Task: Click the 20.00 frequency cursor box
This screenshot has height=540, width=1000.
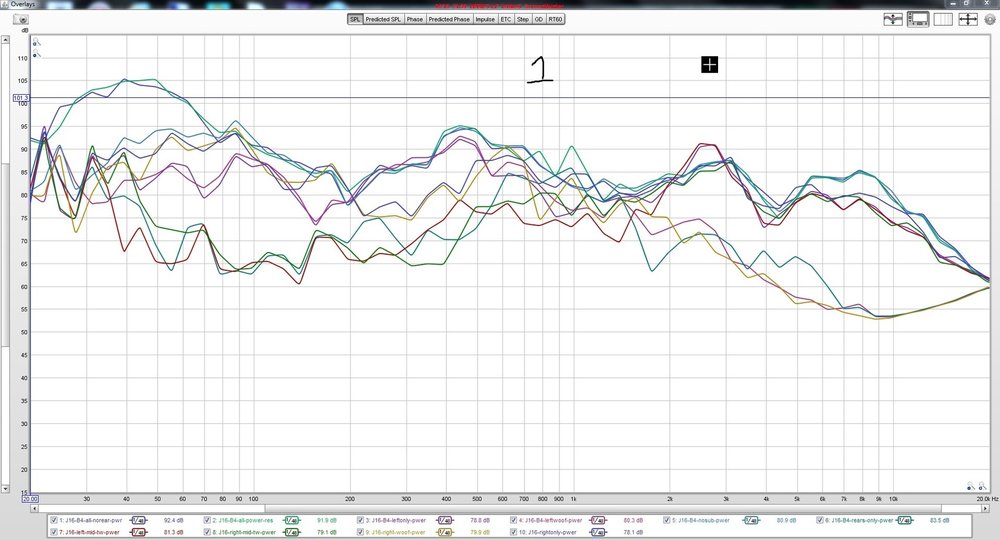Action: (31, 499)
